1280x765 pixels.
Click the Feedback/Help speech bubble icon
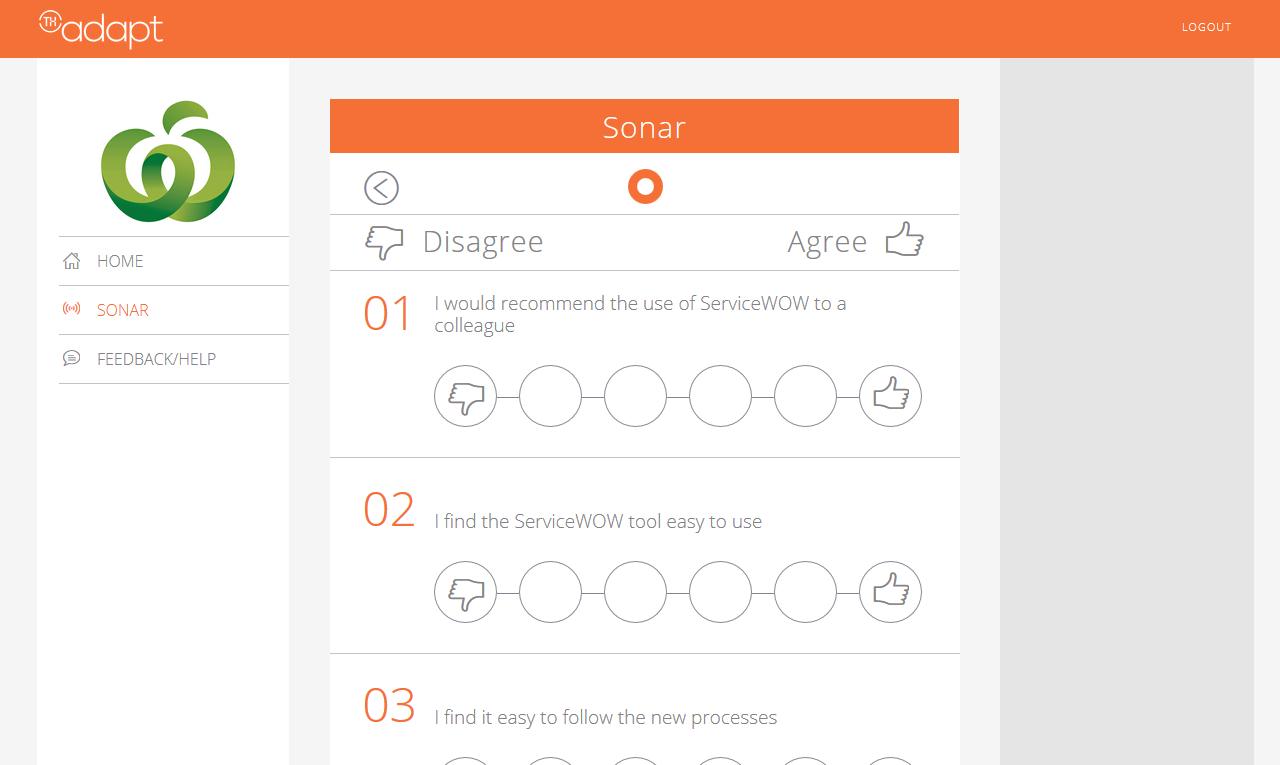click(x=71, y=358)
